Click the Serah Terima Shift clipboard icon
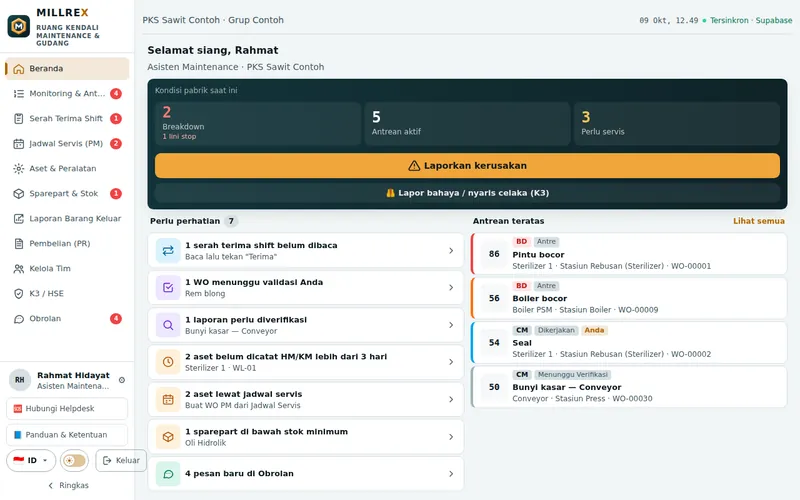This screenshot has height=500, width=800. pos(19,119)
